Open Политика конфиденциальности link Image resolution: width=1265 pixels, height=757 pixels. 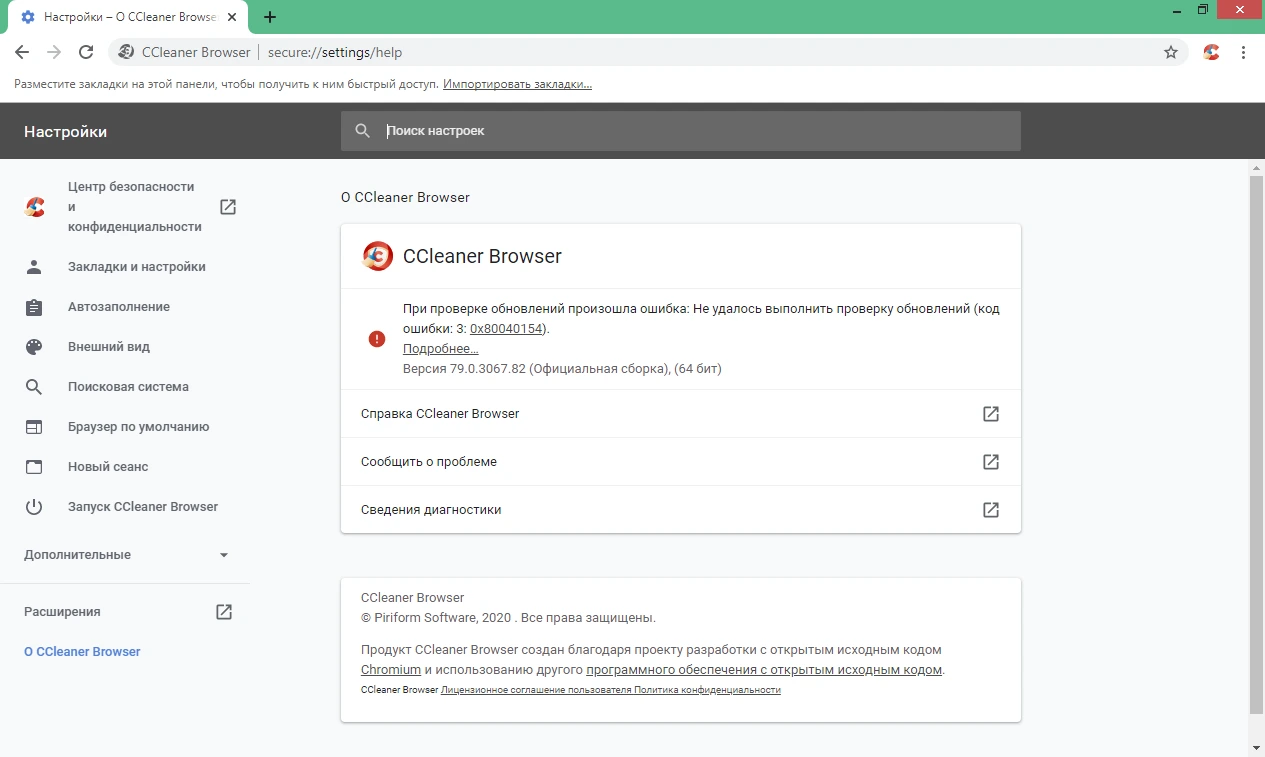click(707, 690)
